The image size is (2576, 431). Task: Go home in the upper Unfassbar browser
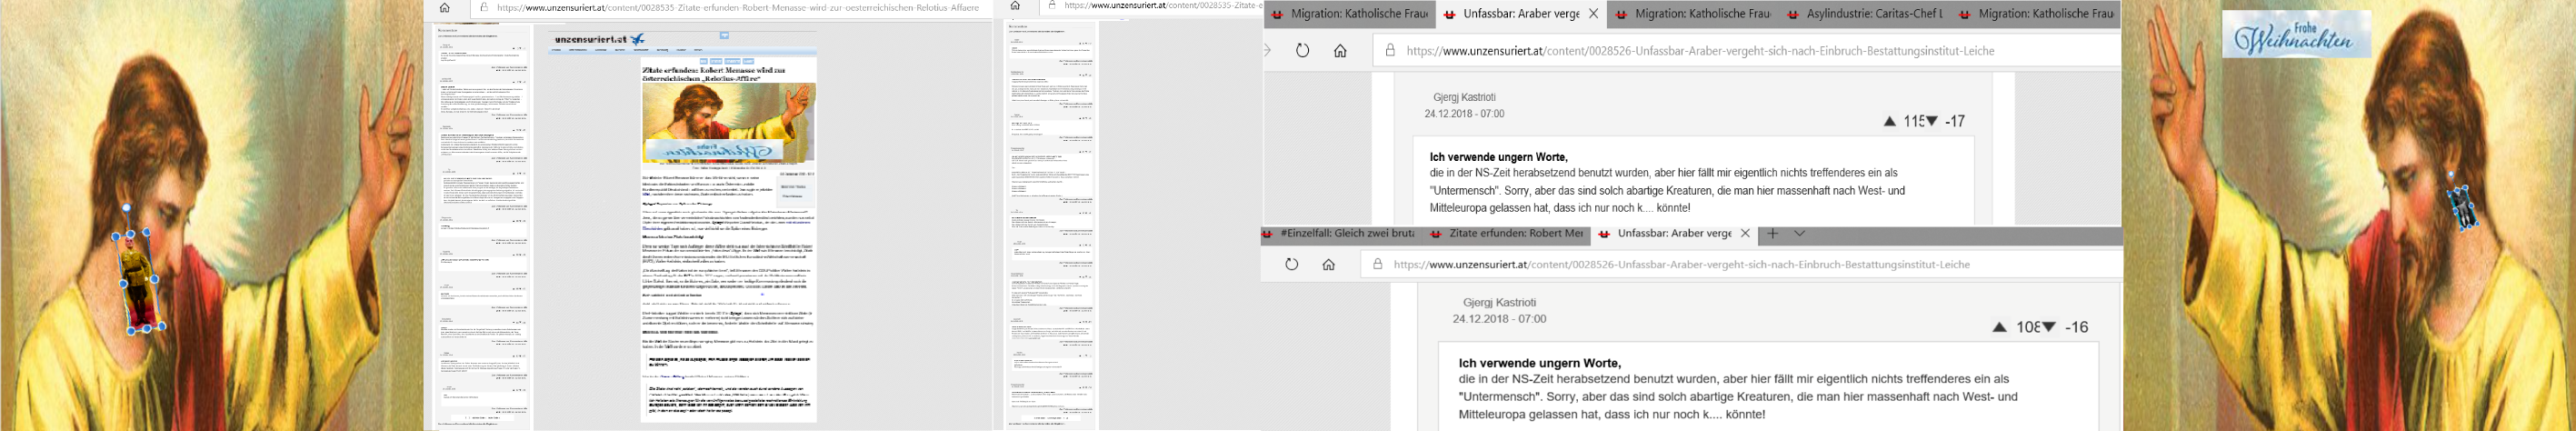tap(1340, 50)
